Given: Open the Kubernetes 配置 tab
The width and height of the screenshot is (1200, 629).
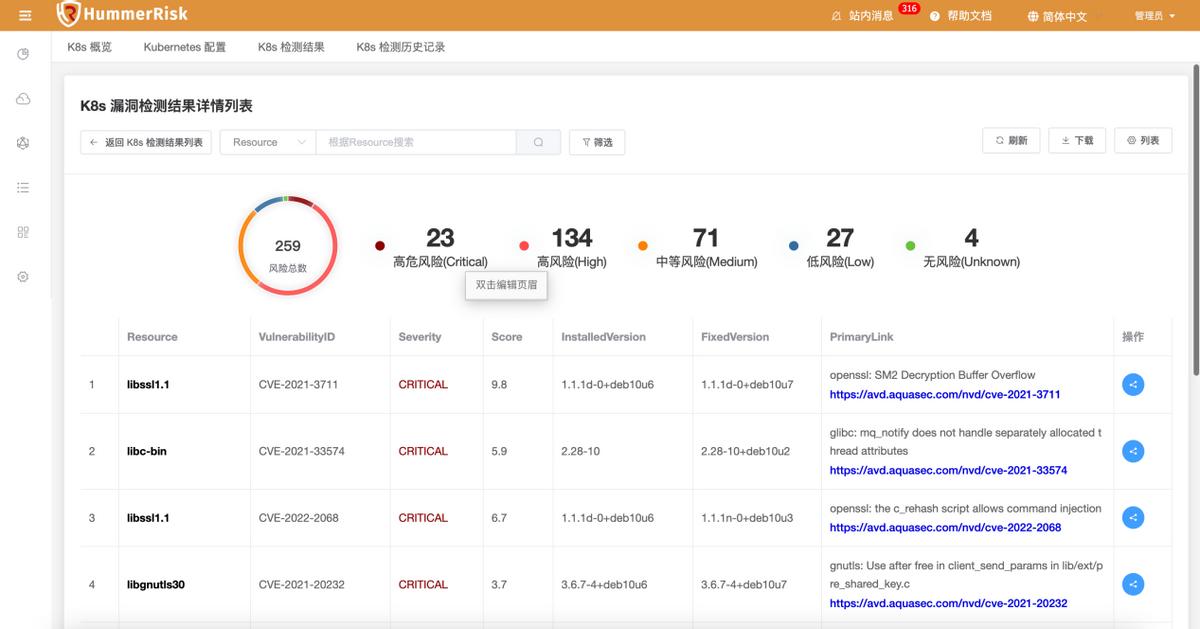Looking at the screenshot, I should (185, 45).
